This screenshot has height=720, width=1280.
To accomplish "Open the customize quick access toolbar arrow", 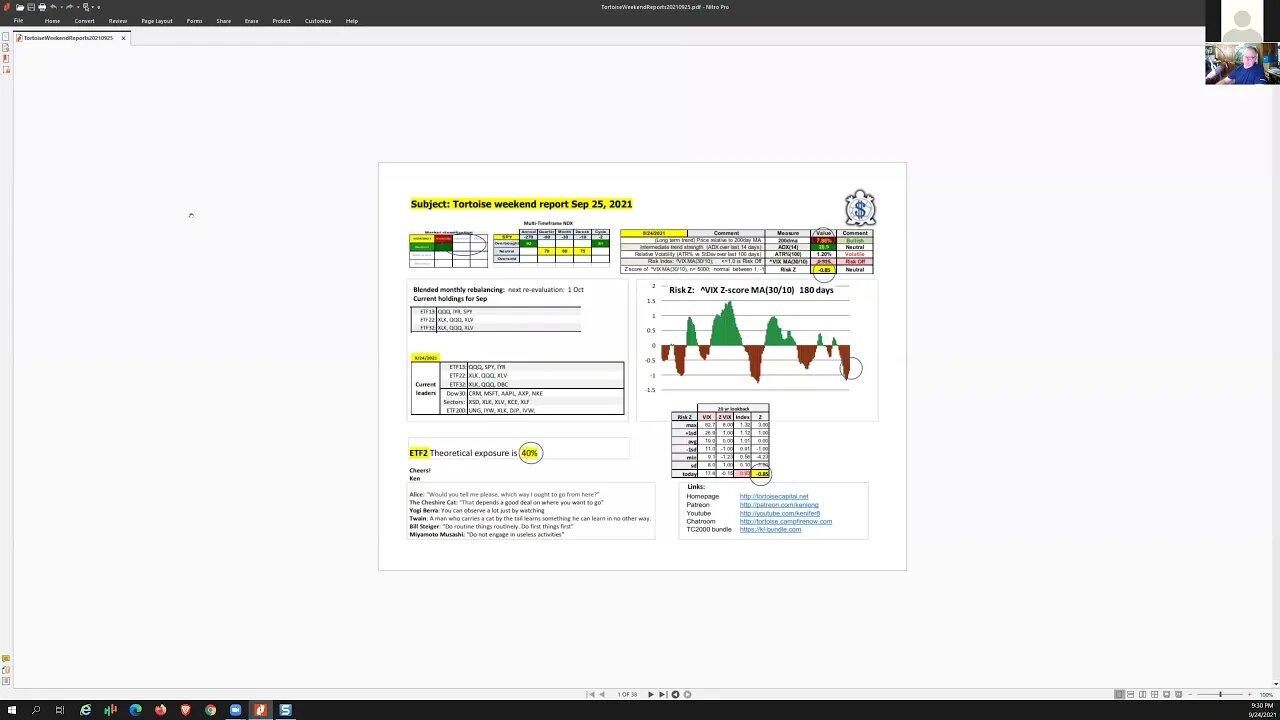I will (x=99, y=7).
